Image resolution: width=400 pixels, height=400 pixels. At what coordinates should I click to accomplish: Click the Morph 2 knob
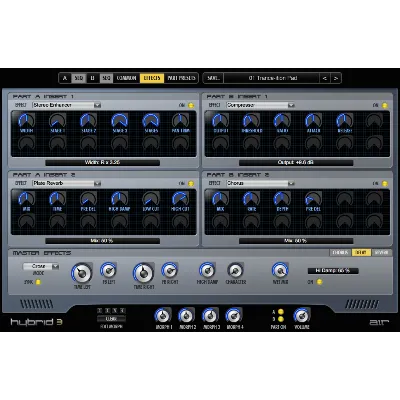(187, 315)
